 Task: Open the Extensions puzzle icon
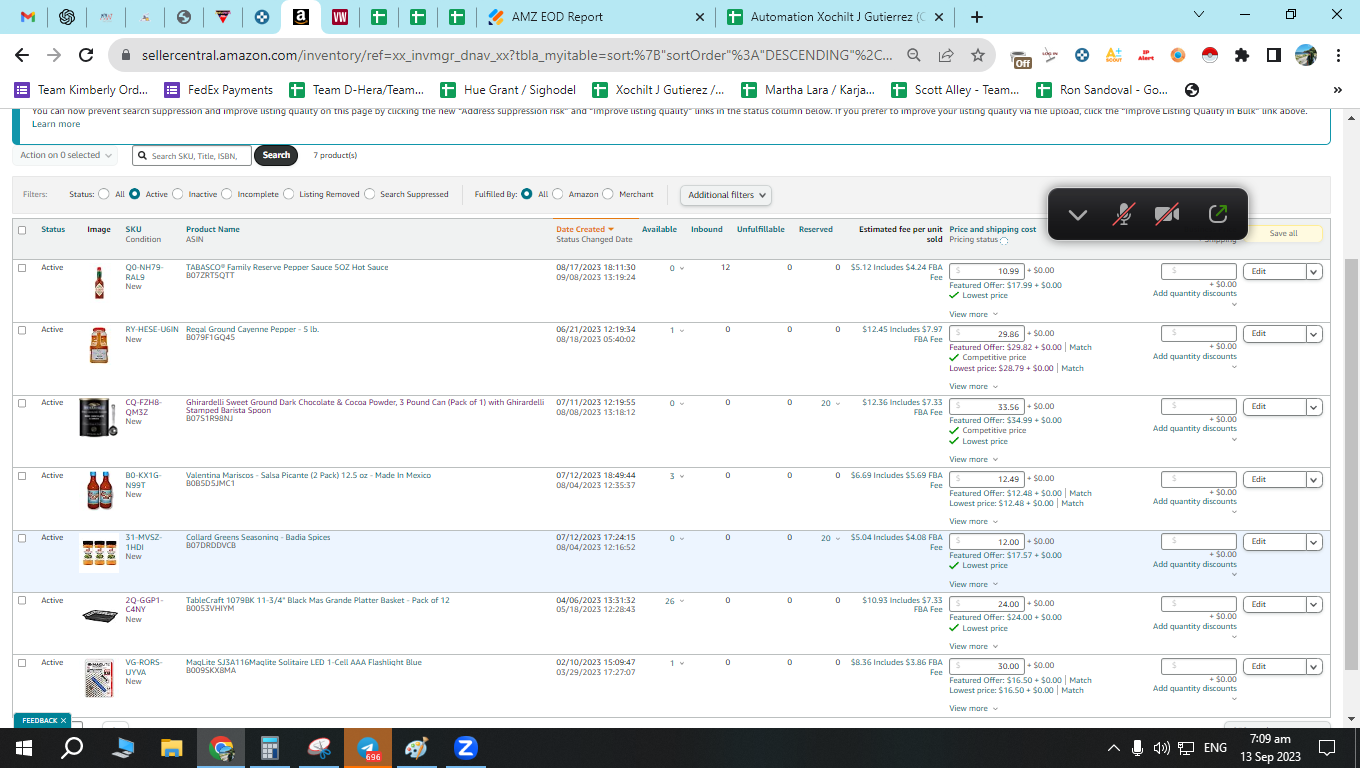point(1242,56)
